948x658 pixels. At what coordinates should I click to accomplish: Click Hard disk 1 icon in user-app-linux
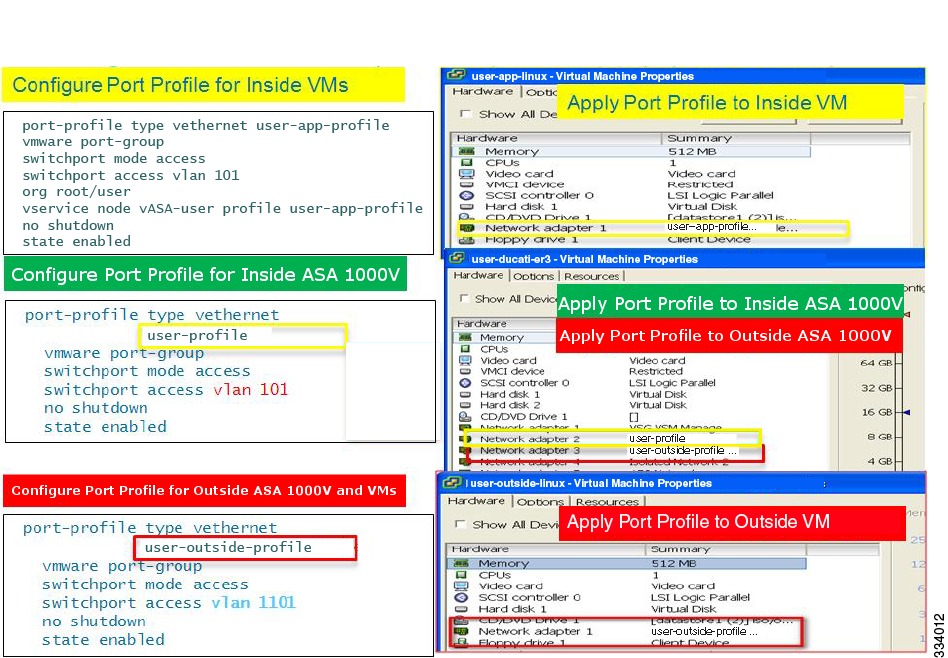click(466, 206)
